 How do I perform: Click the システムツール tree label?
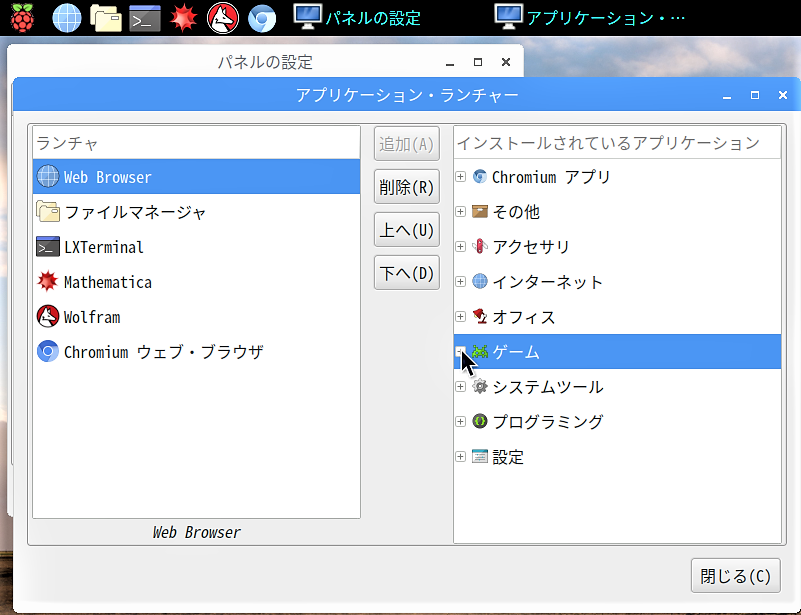pos(548,387)
